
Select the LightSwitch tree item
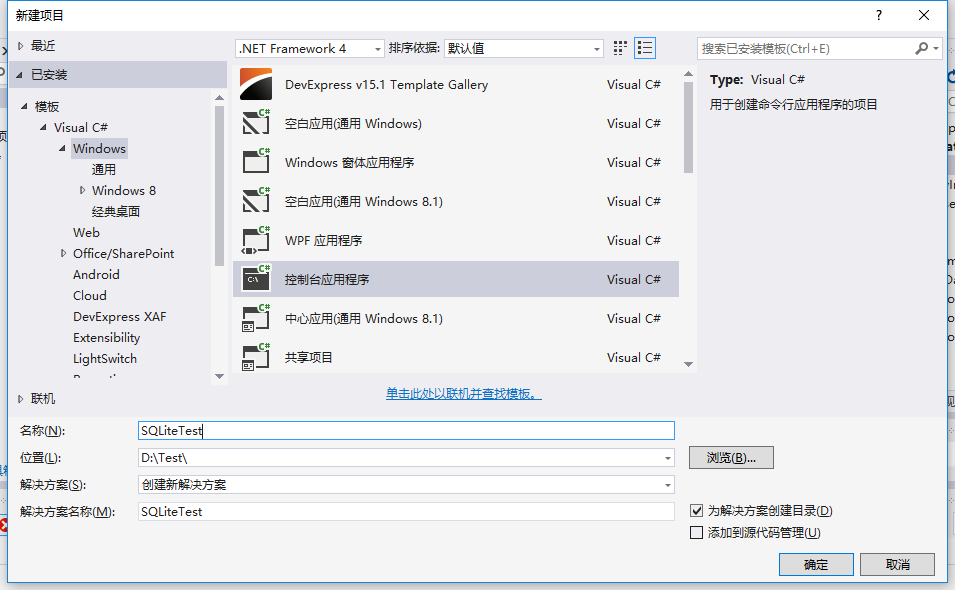click(105, 359)
